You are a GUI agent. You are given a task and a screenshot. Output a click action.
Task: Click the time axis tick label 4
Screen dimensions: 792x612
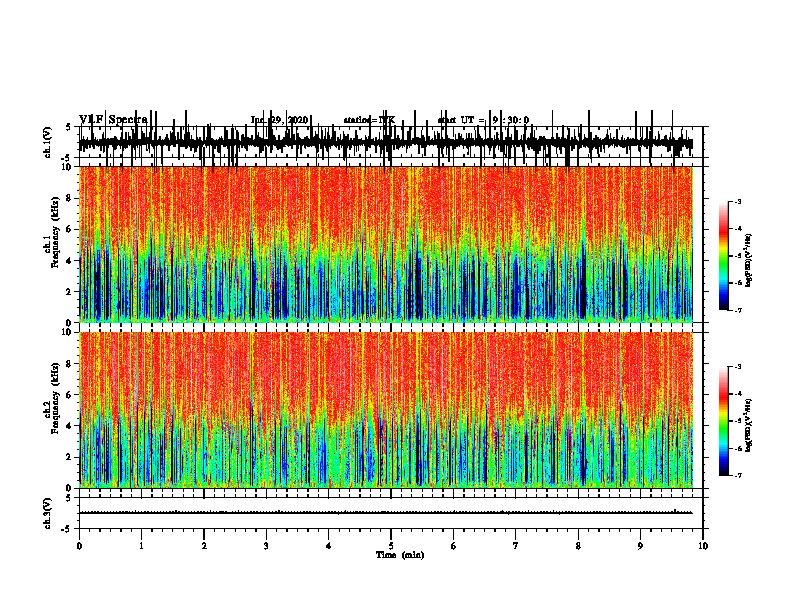click(x=328, y=546)
